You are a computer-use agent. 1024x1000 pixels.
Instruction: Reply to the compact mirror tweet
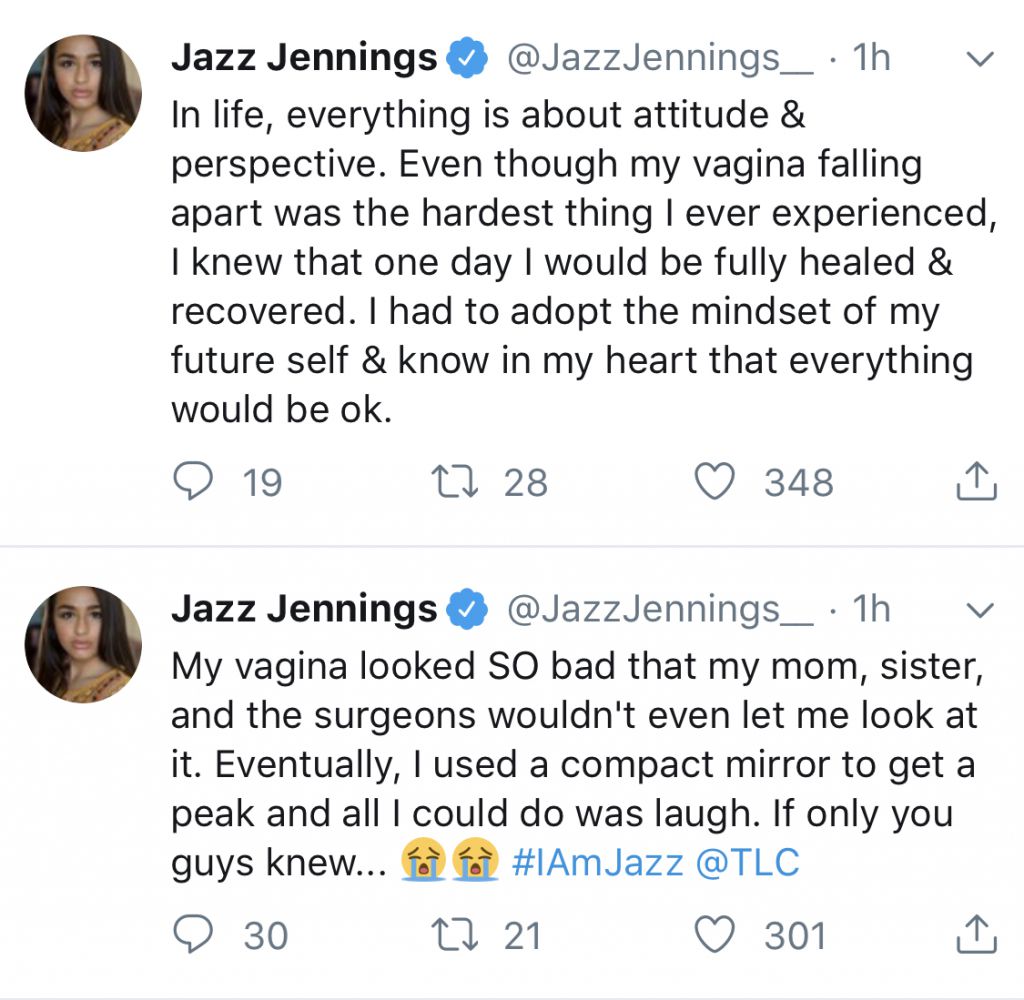[191, 936]
